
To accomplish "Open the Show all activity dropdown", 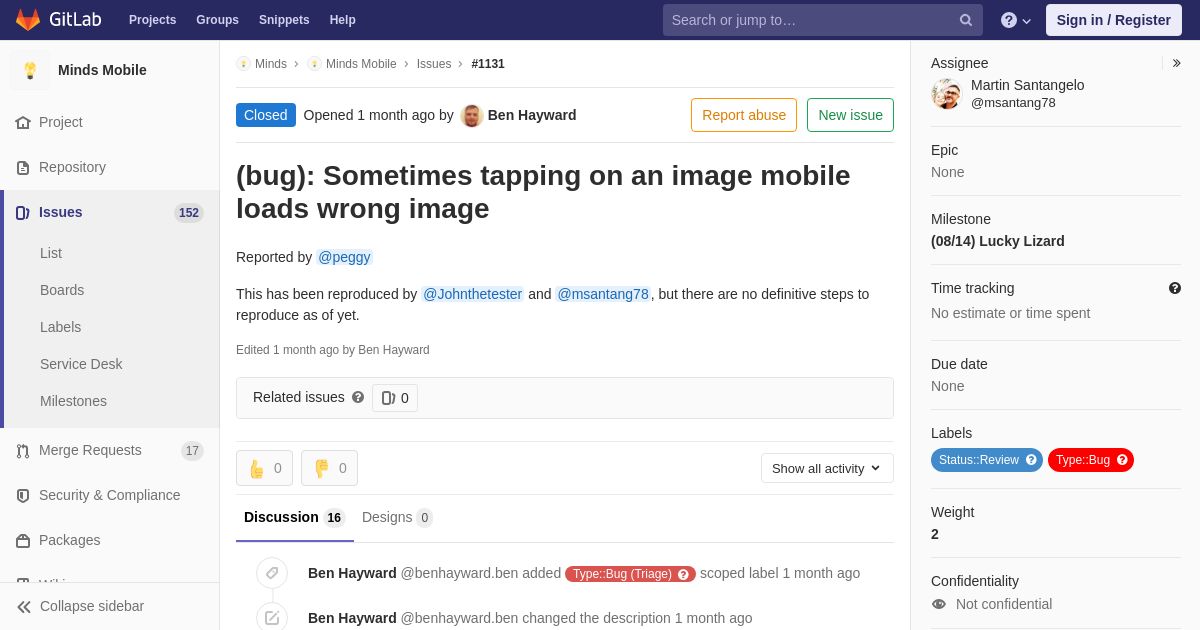I will [x=827, y=468].
